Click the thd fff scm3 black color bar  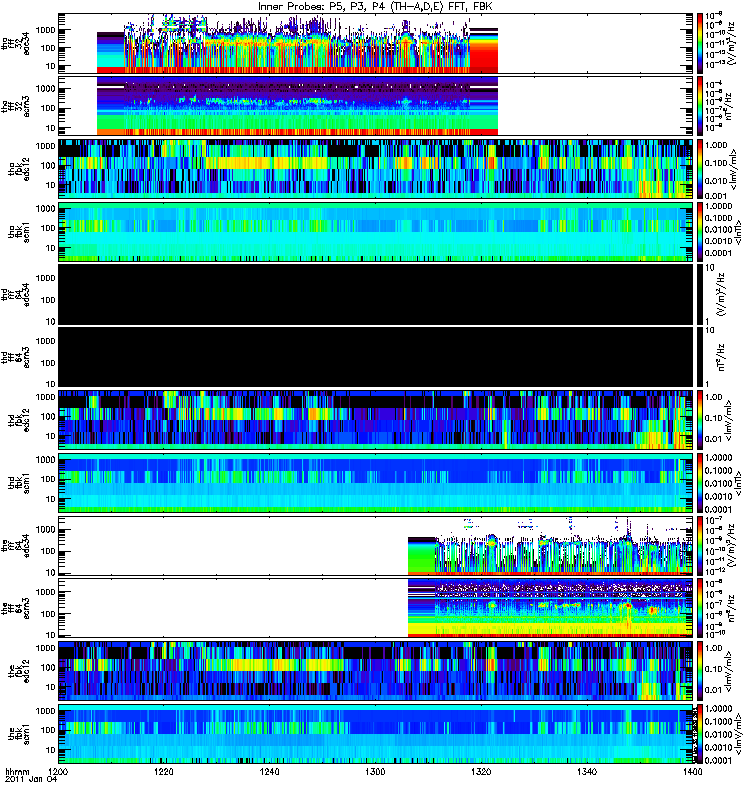pos(699,357)
